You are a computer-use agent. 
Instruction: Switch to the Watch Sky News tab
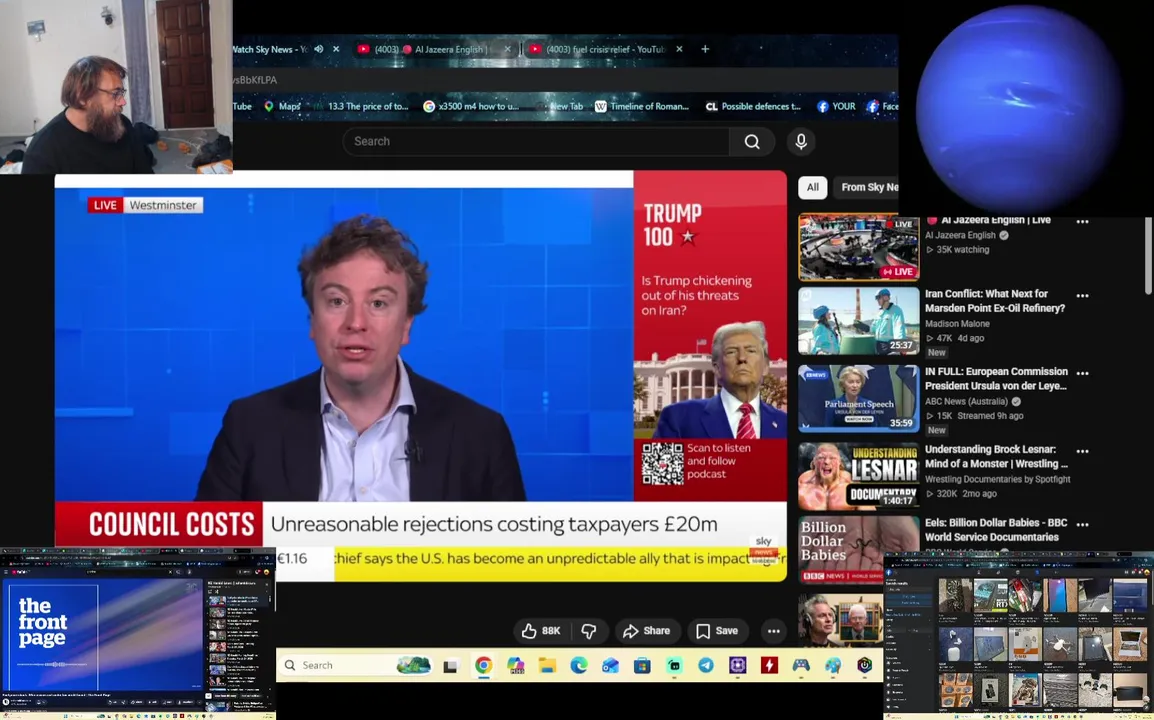(269, 49)
